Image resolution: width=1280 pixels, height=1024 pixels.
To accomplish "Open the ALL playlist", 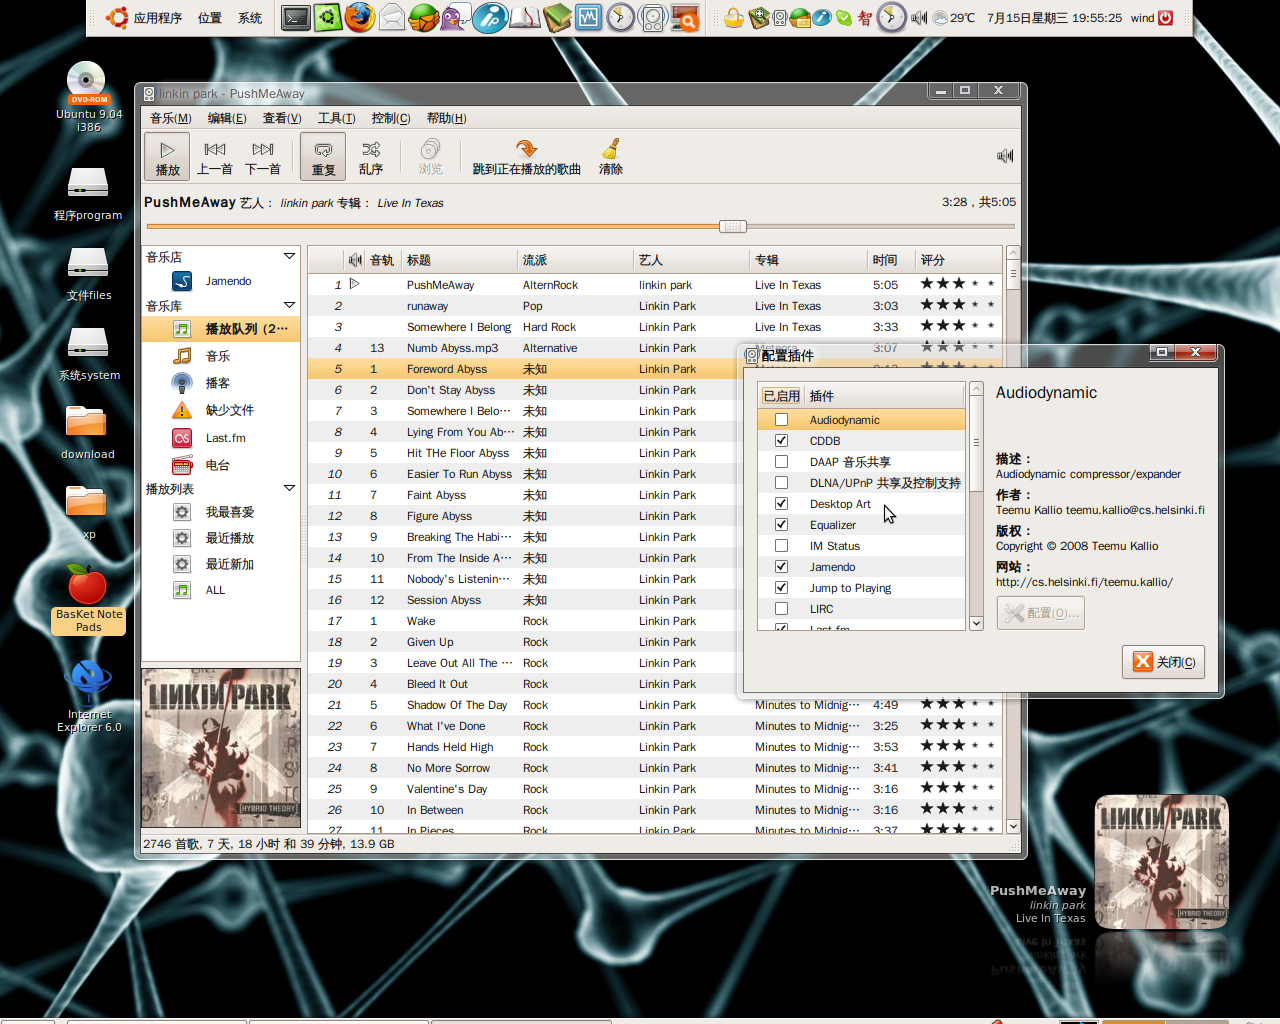I will pos(220,589).
